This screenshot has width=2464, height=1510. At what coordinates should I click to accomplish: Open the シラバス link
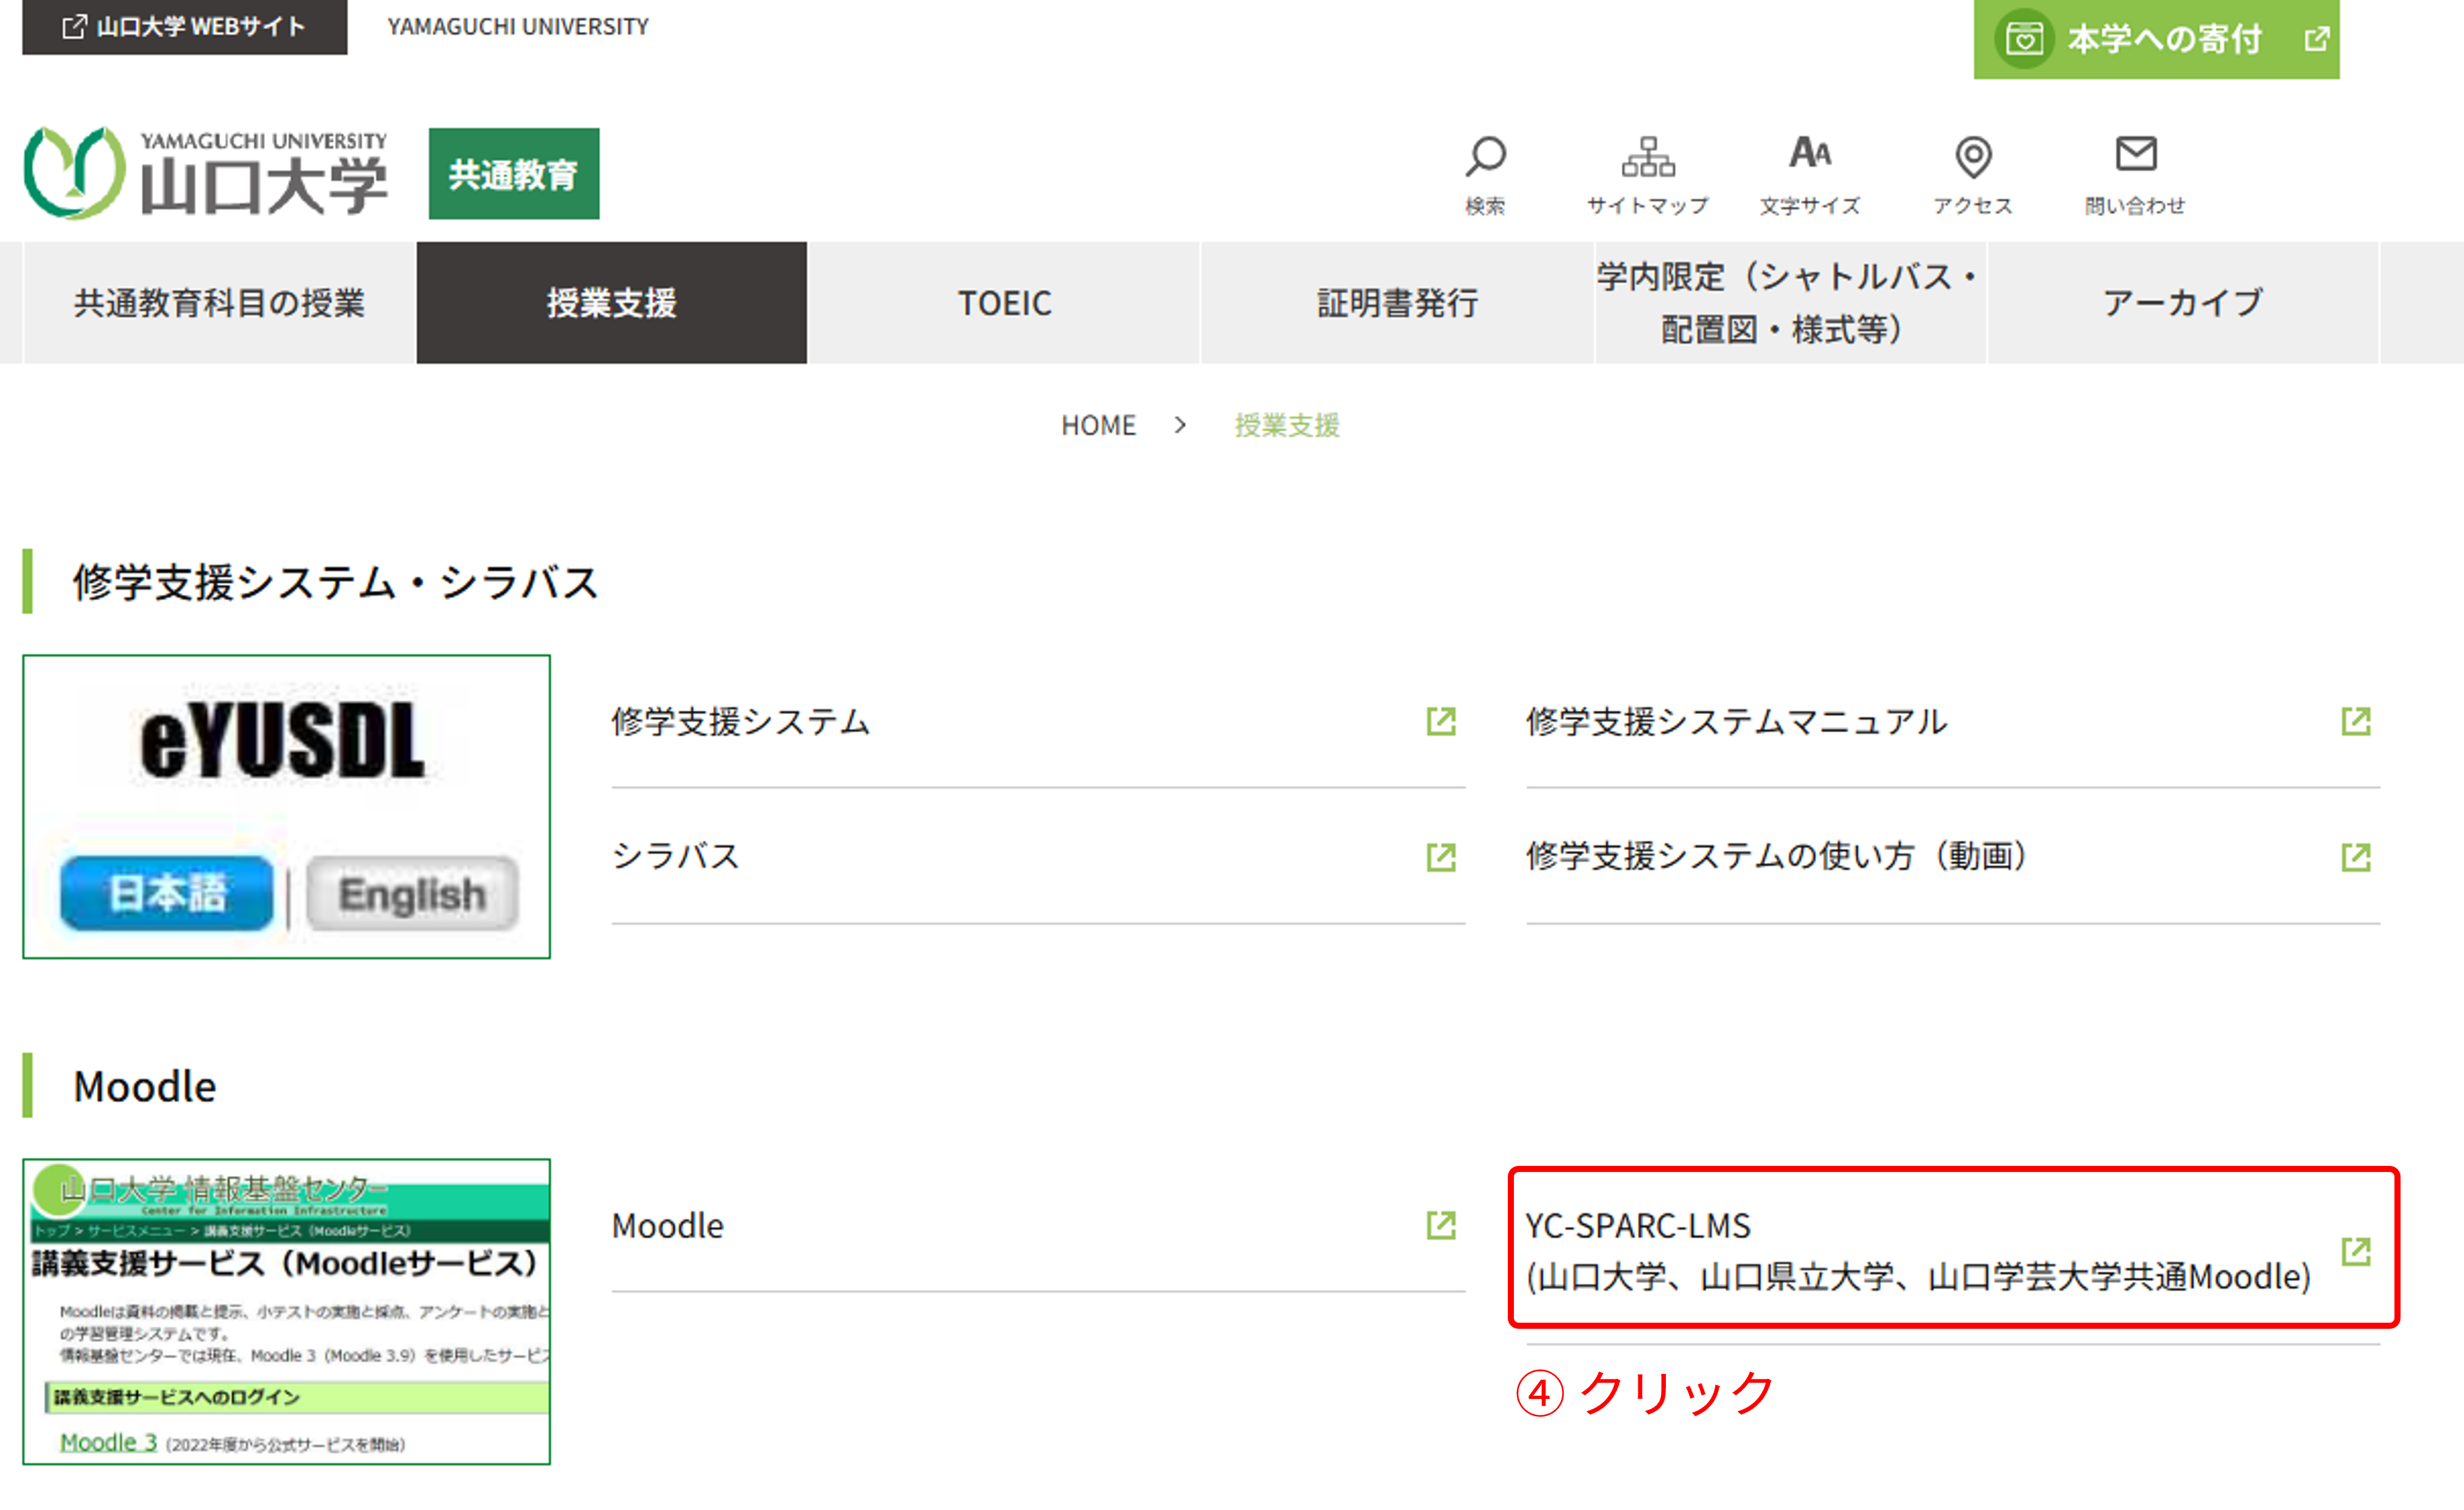click(x=1039, y=857)
